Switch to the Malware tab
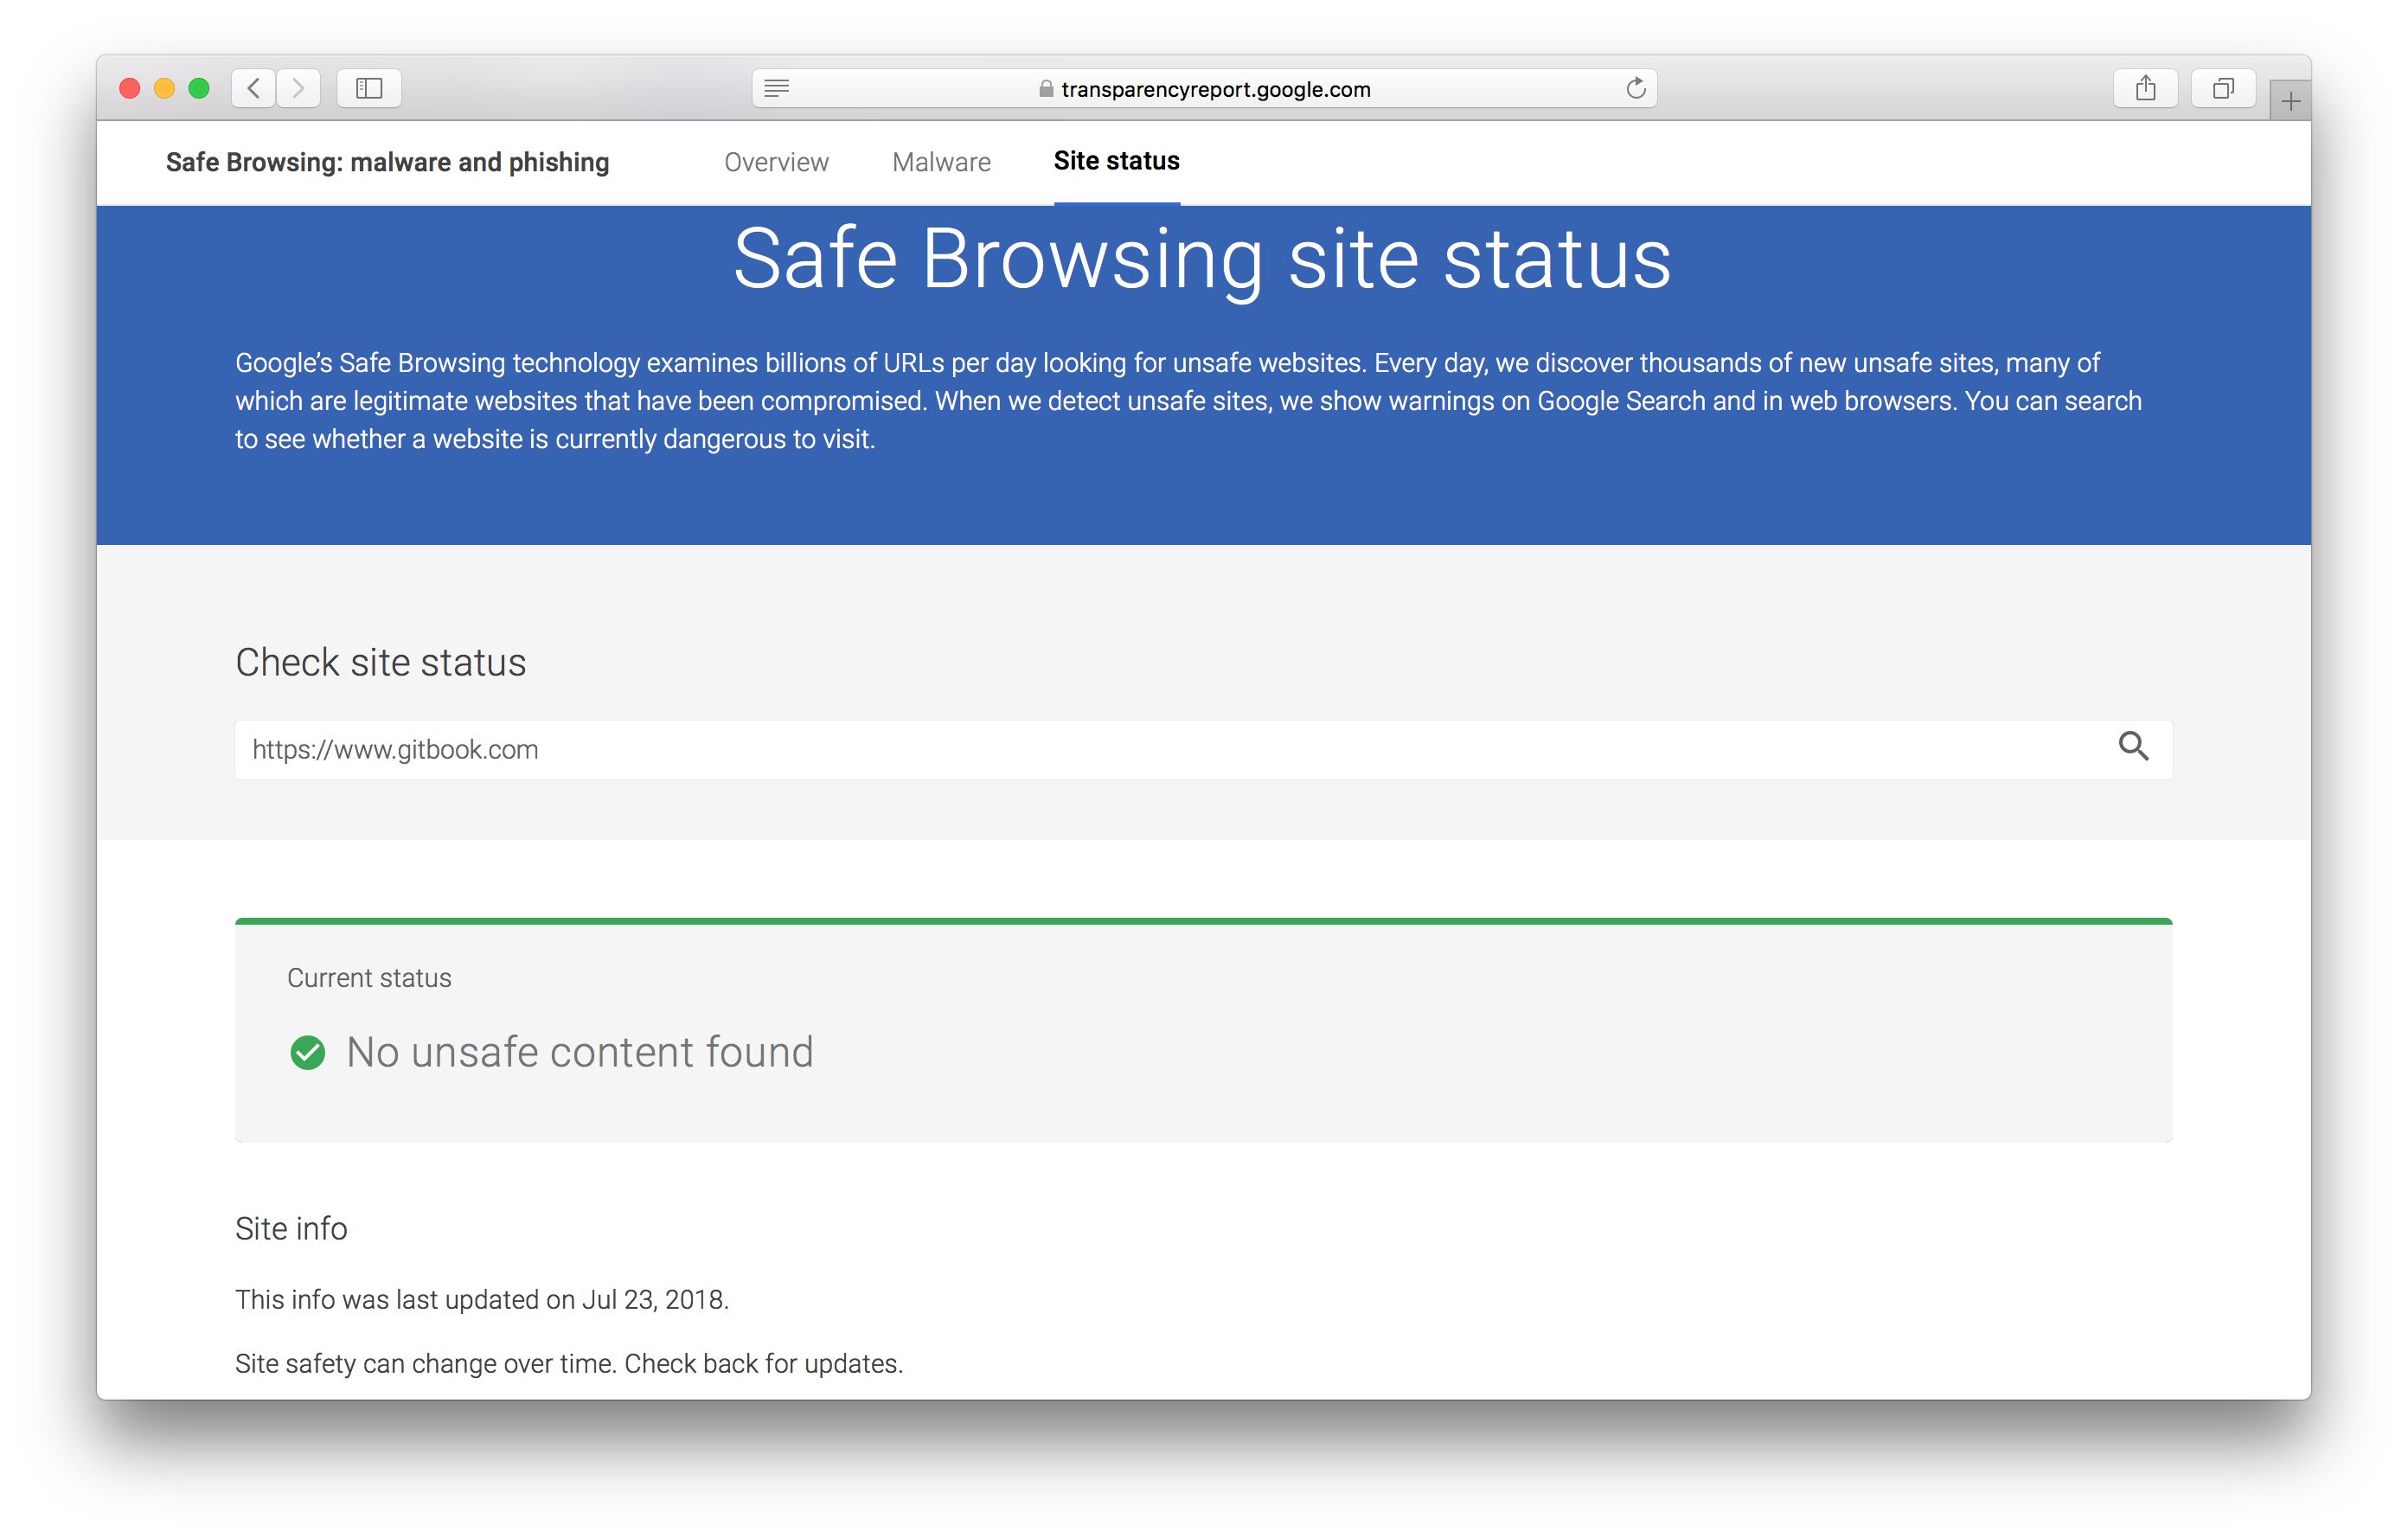The image size is (2408, 1538). pos(941,162)
